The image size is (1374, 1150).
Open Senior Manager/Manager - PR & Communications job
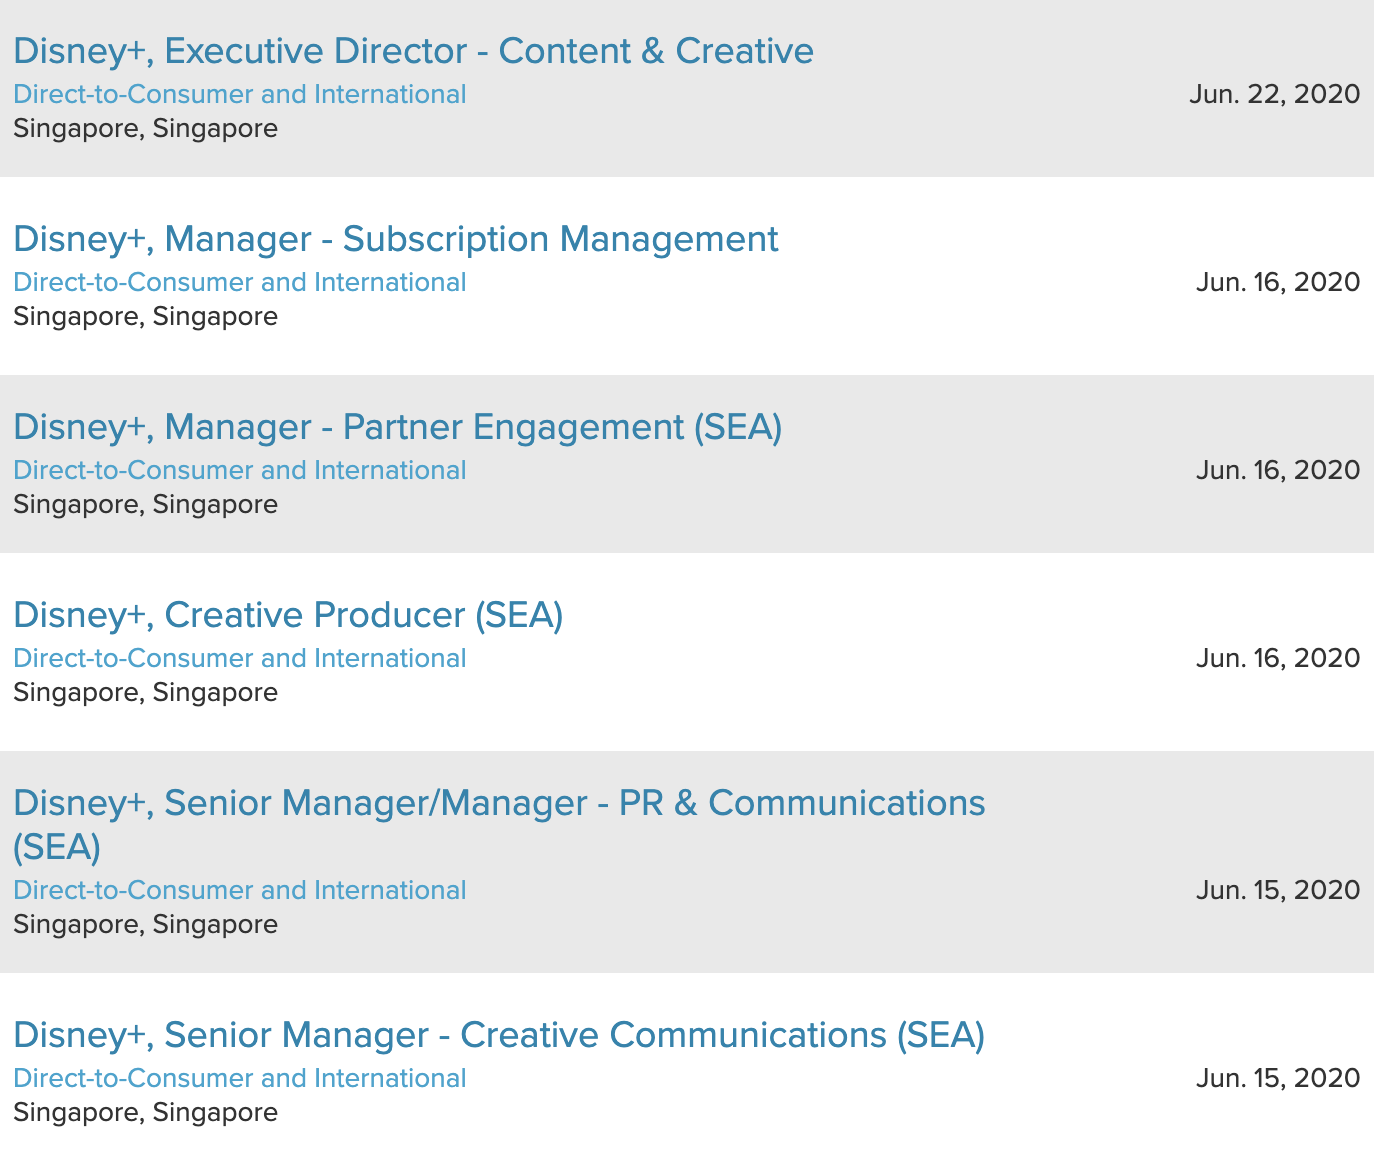click(x=498, y=803)
